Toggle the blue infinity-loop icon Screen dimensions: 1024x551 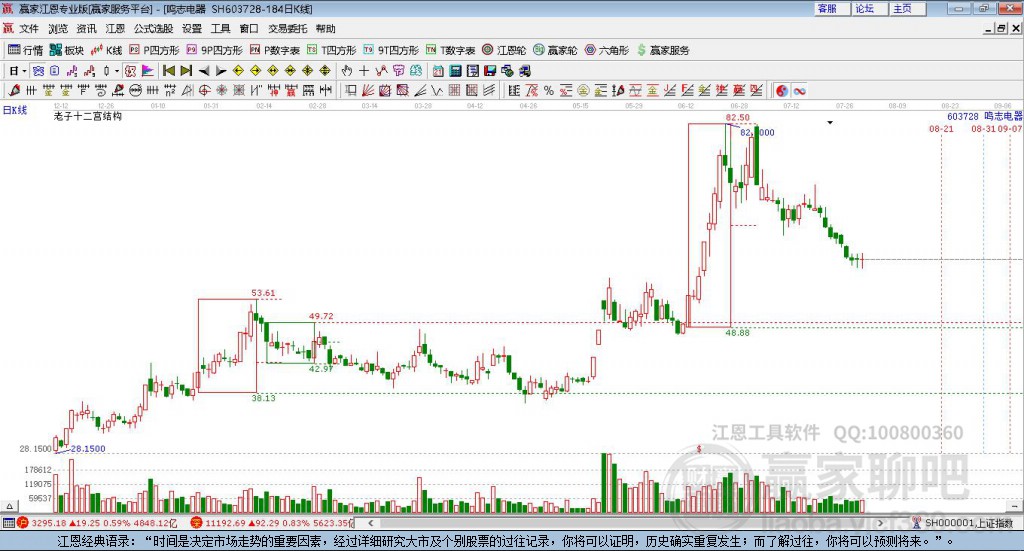799,91
